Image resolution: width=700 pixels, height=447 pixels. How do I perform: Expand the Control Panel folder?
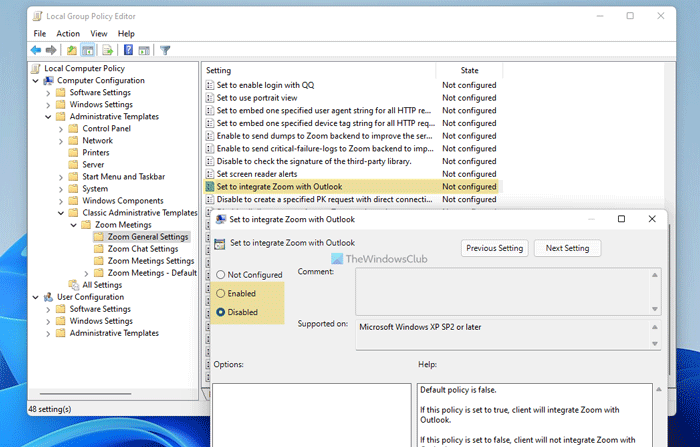tap(61, 129)
